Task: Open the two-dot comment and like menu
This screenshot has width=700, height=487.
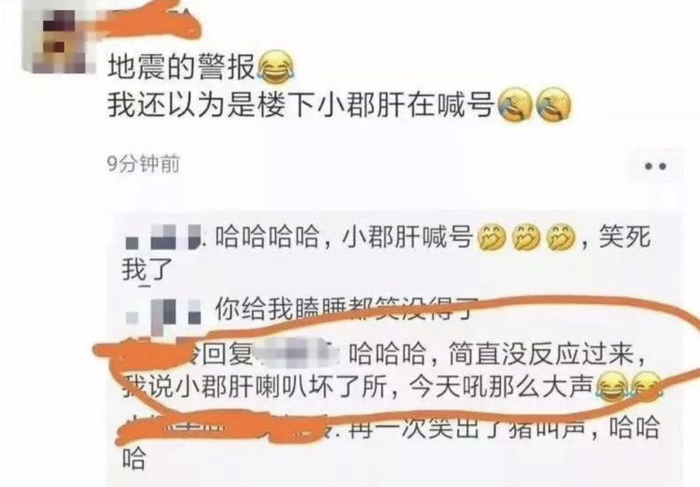Action: tap(655, 166)
